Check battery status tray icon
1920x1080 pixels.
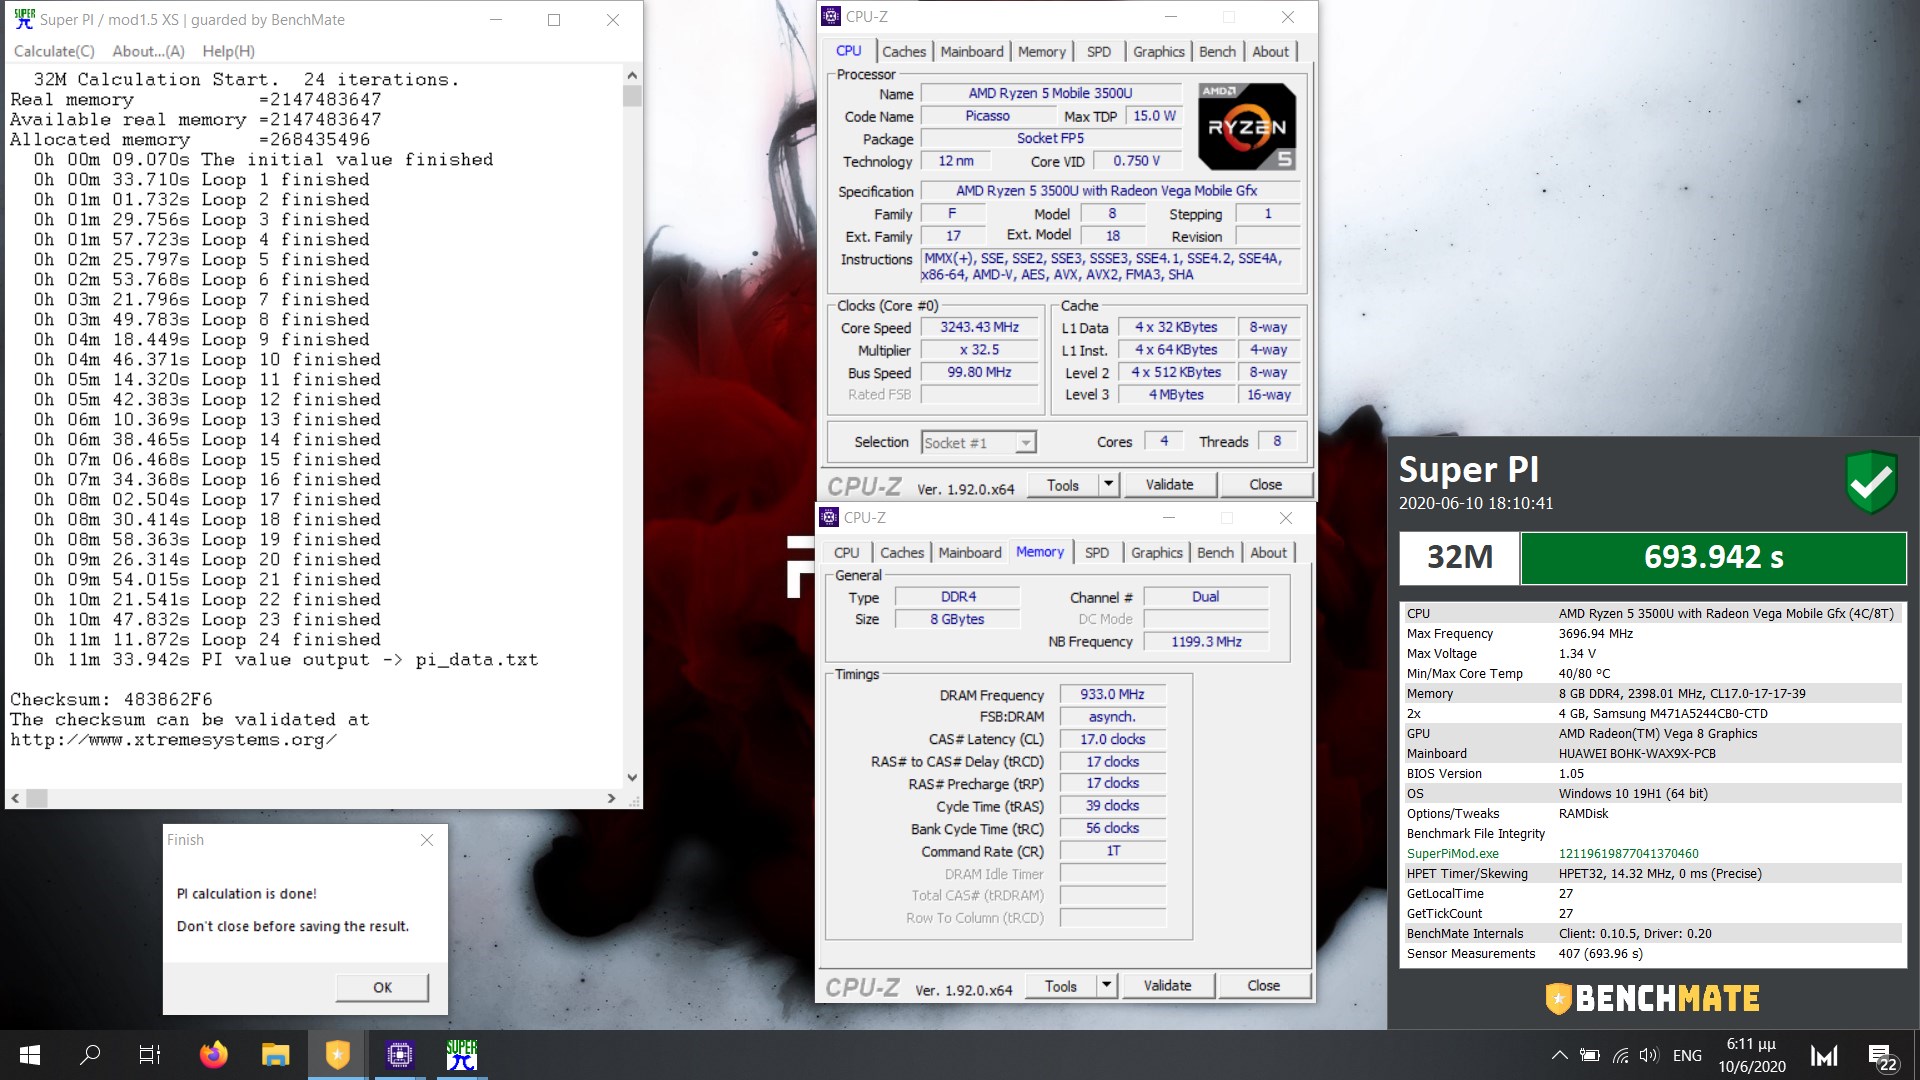[x=1589, y=1055]
